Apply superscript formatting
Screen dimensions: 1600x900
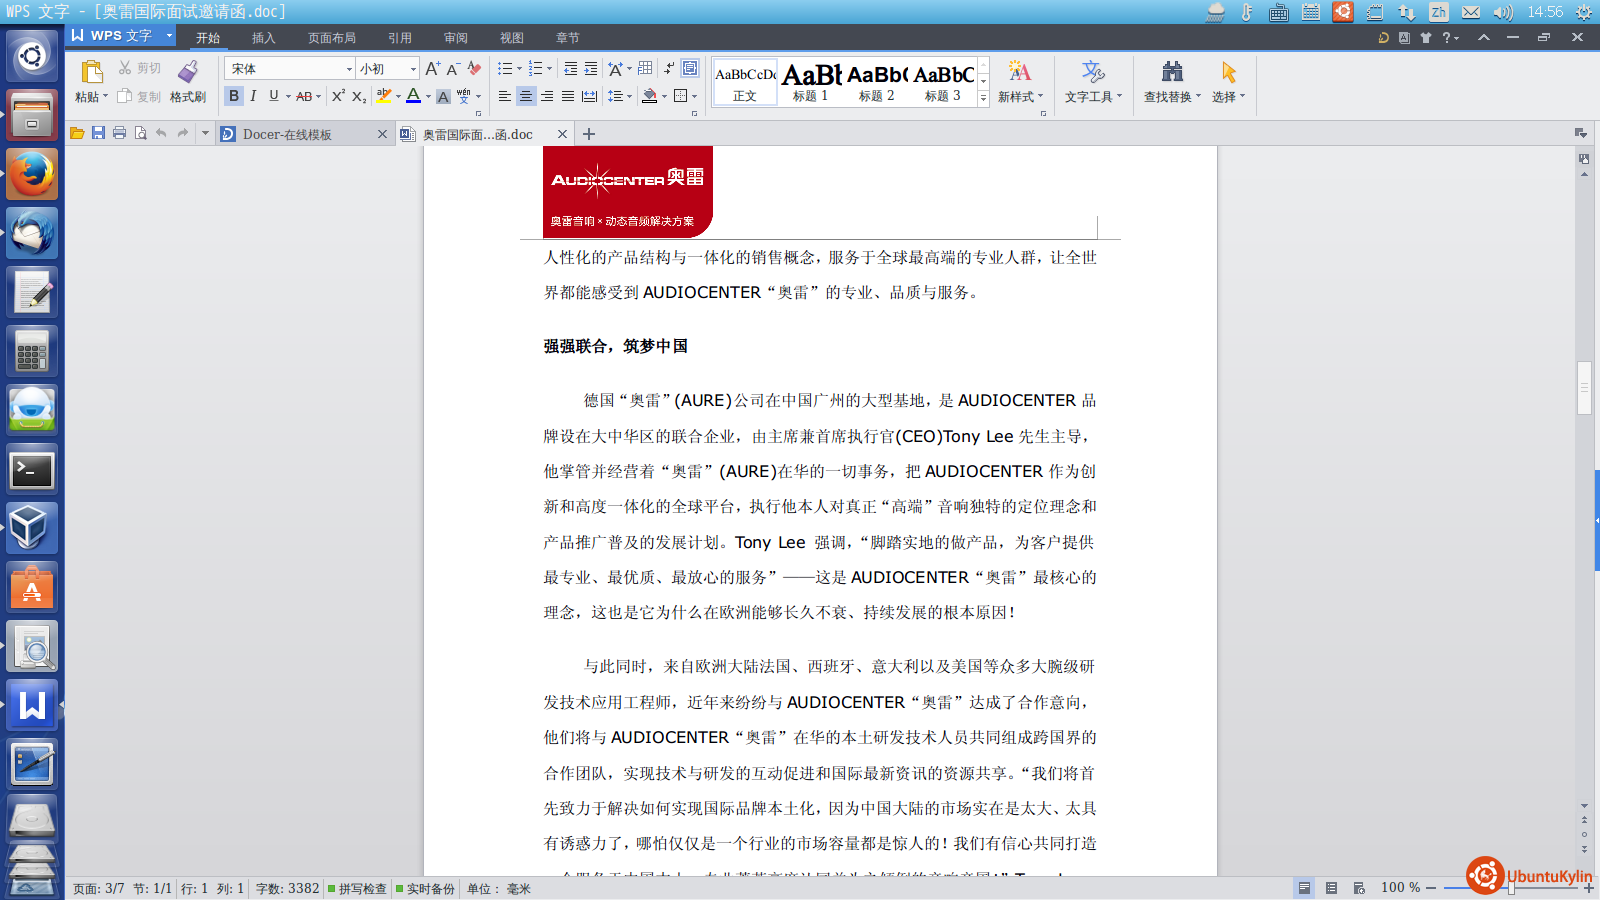point(338,96)
